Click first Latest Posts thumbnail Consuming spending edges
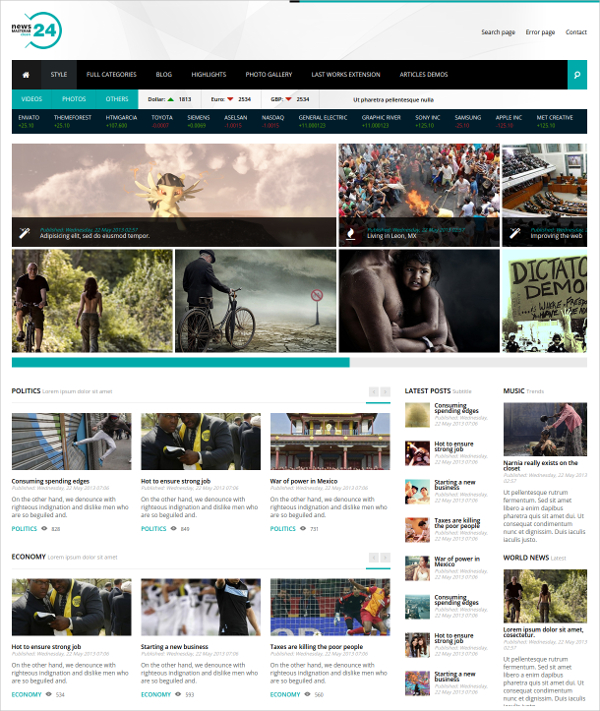 click(x=417, y=415)
